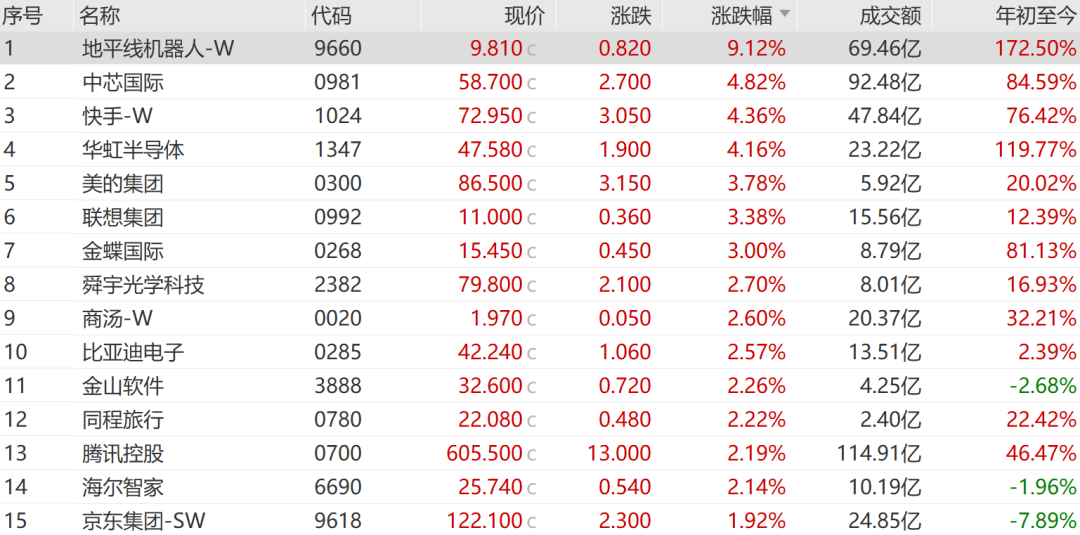Select the 美的集团 row
Image resolution: width=1080 pixels, height=535 pixels.
pyautogui.click(x=540, y=184)
